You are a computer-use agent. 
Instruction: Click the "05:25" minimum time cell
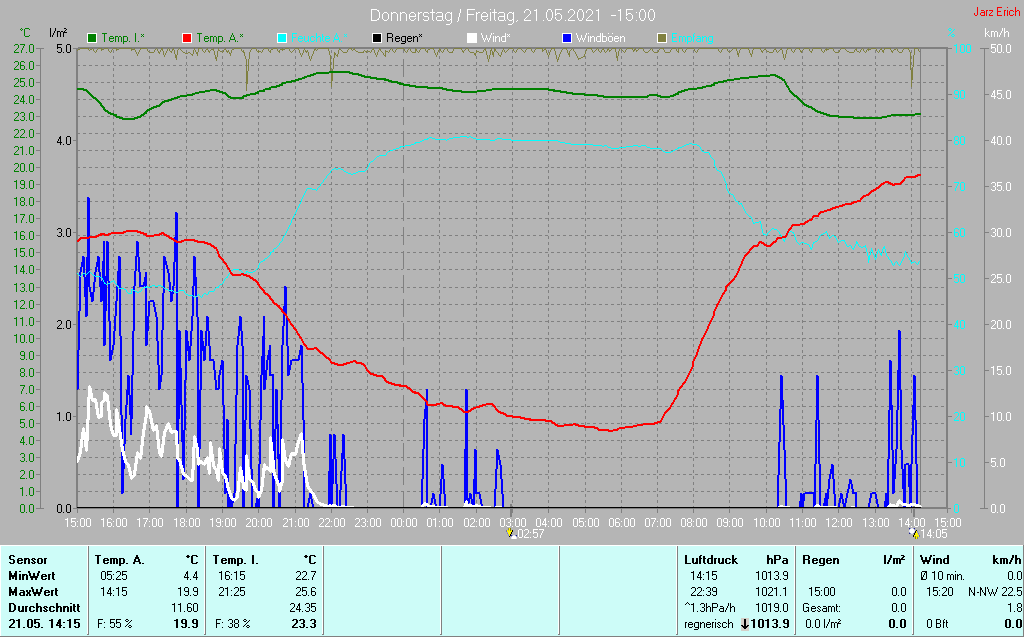[x=114, y=576]
